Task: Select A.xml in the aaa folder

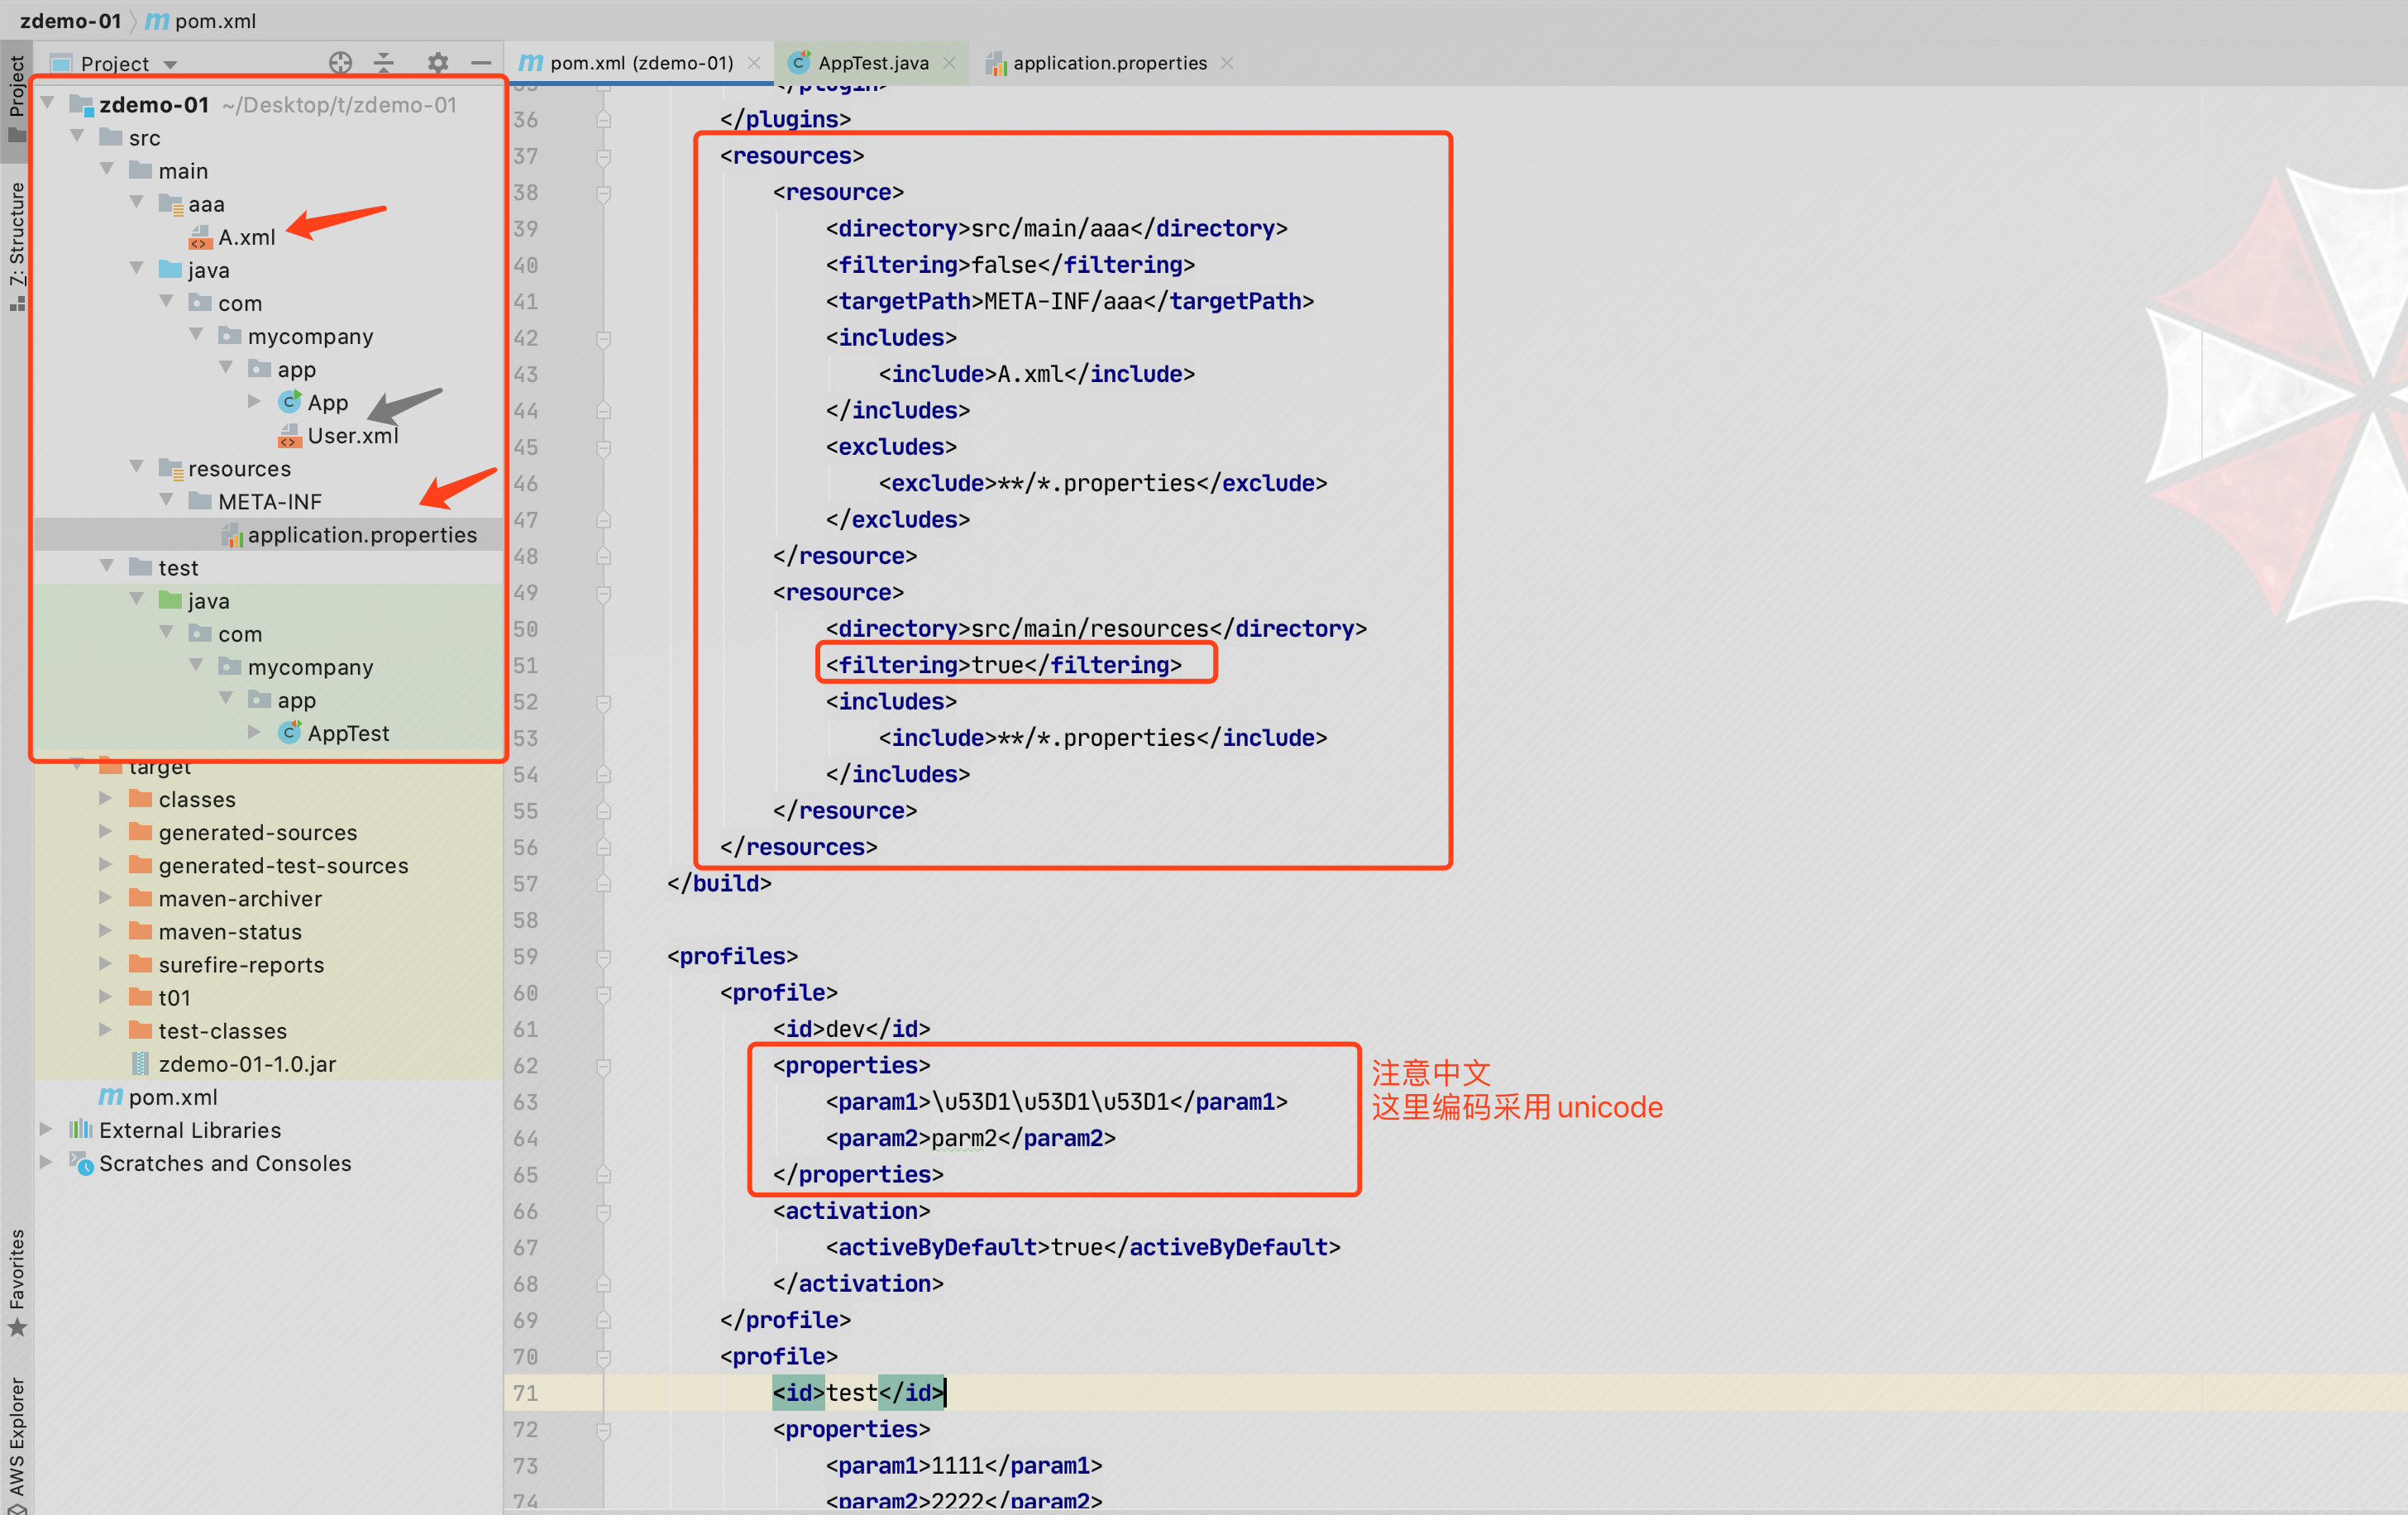Action: pos(246,237)
